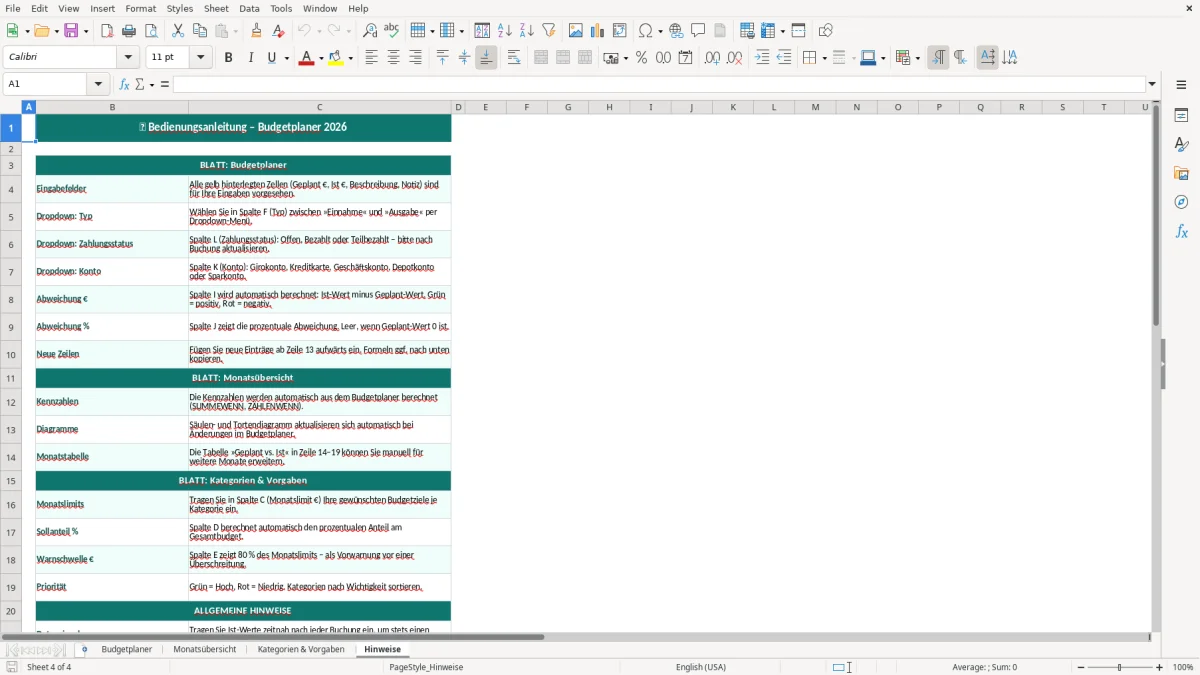Click Clone Formatting paintbrush icon
Viewport: 1200px width, 675px height.
tap(256, 31)
